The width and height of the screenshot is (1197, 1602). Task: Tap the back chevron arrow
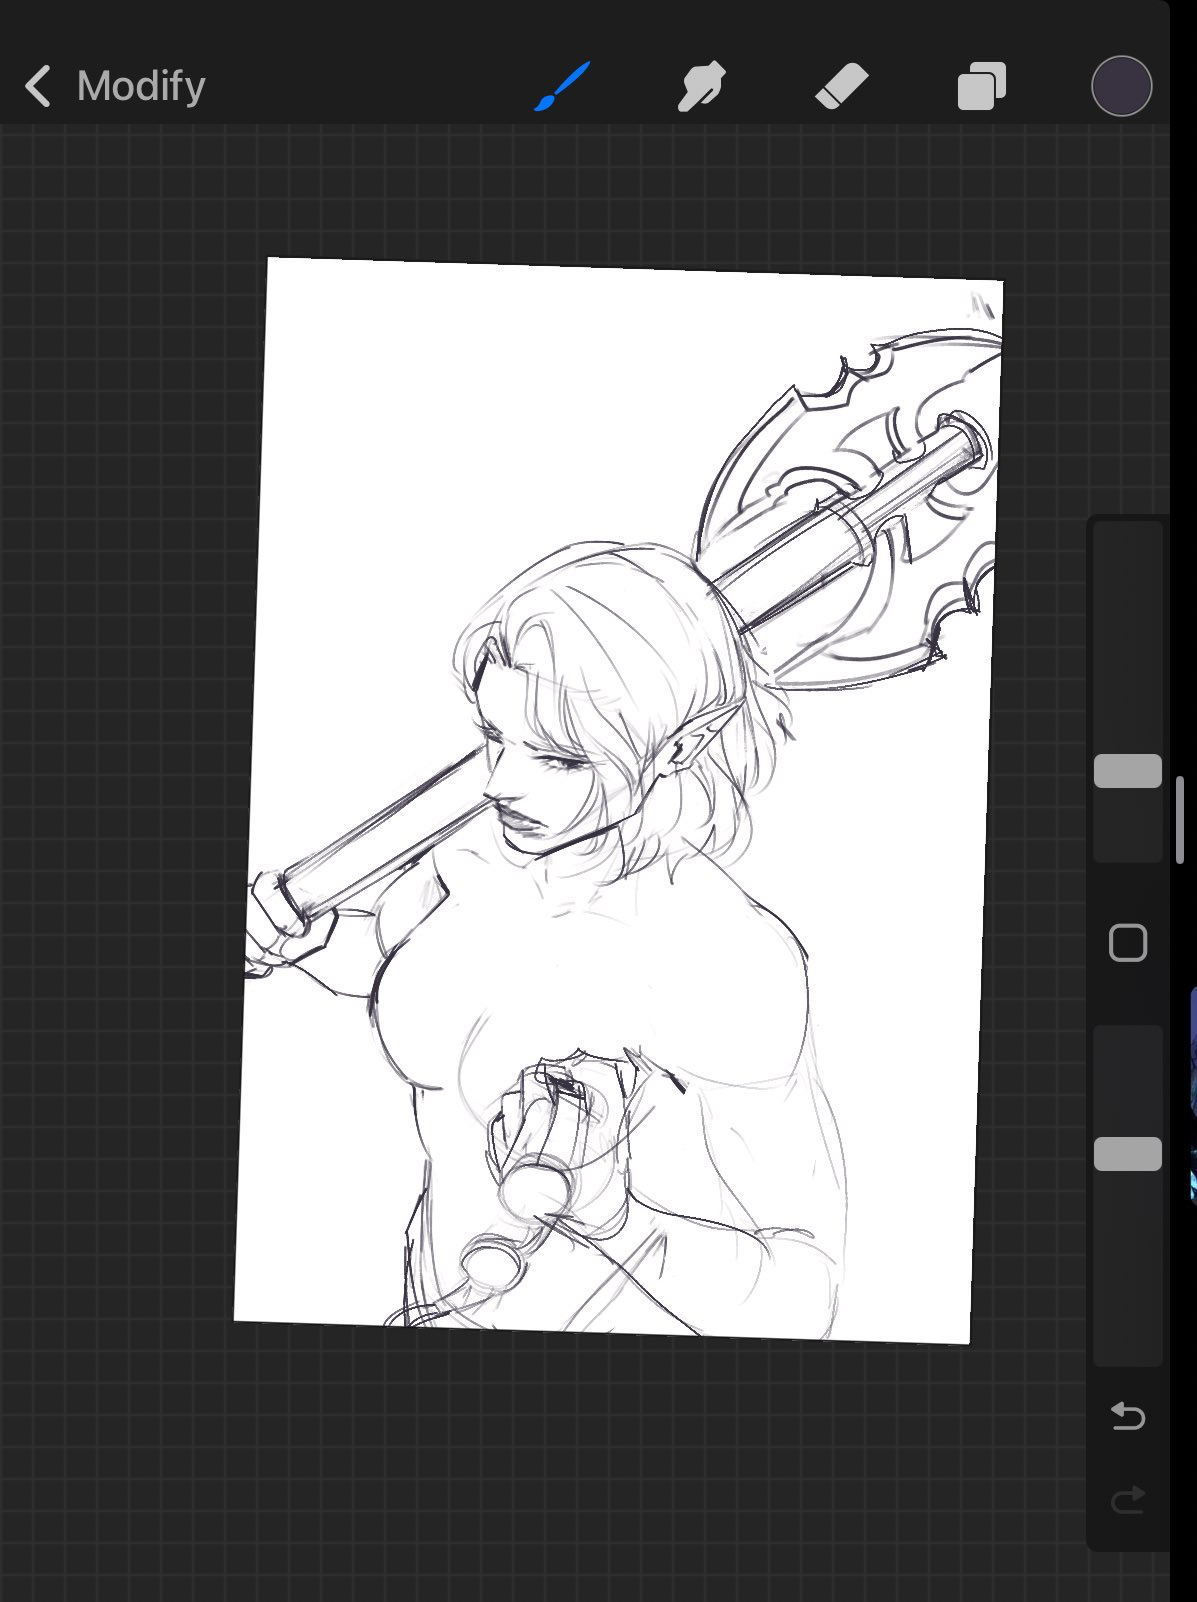[x=38, y=86]
